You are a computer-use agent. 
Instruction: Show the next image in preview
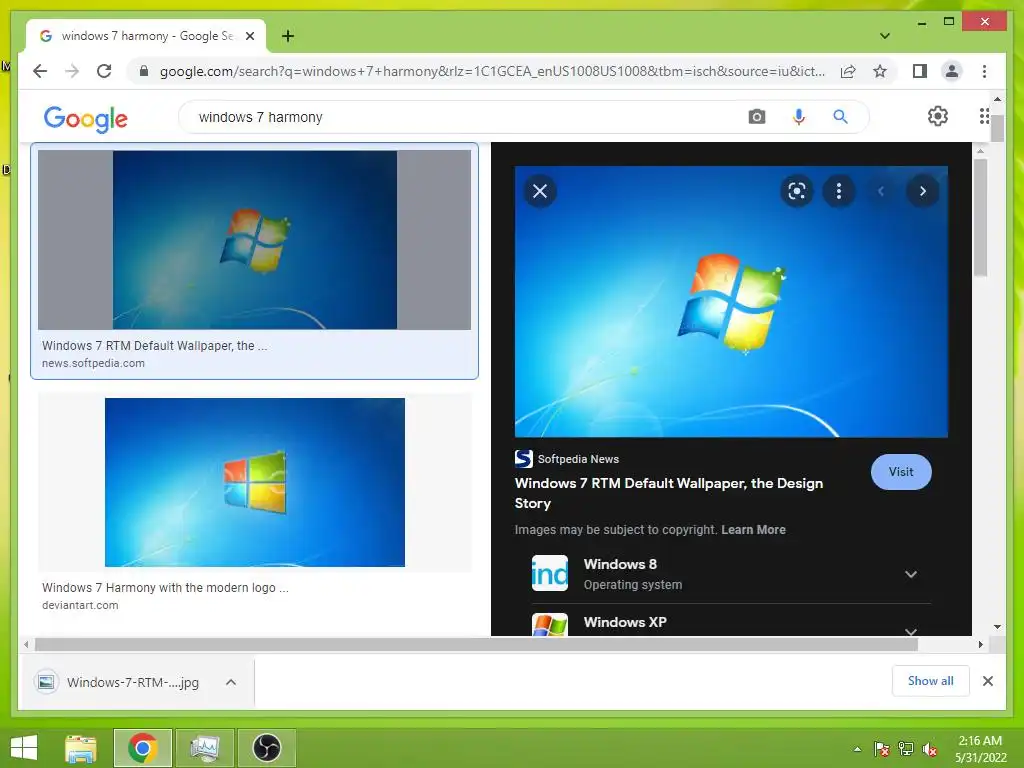coord(923,191)
